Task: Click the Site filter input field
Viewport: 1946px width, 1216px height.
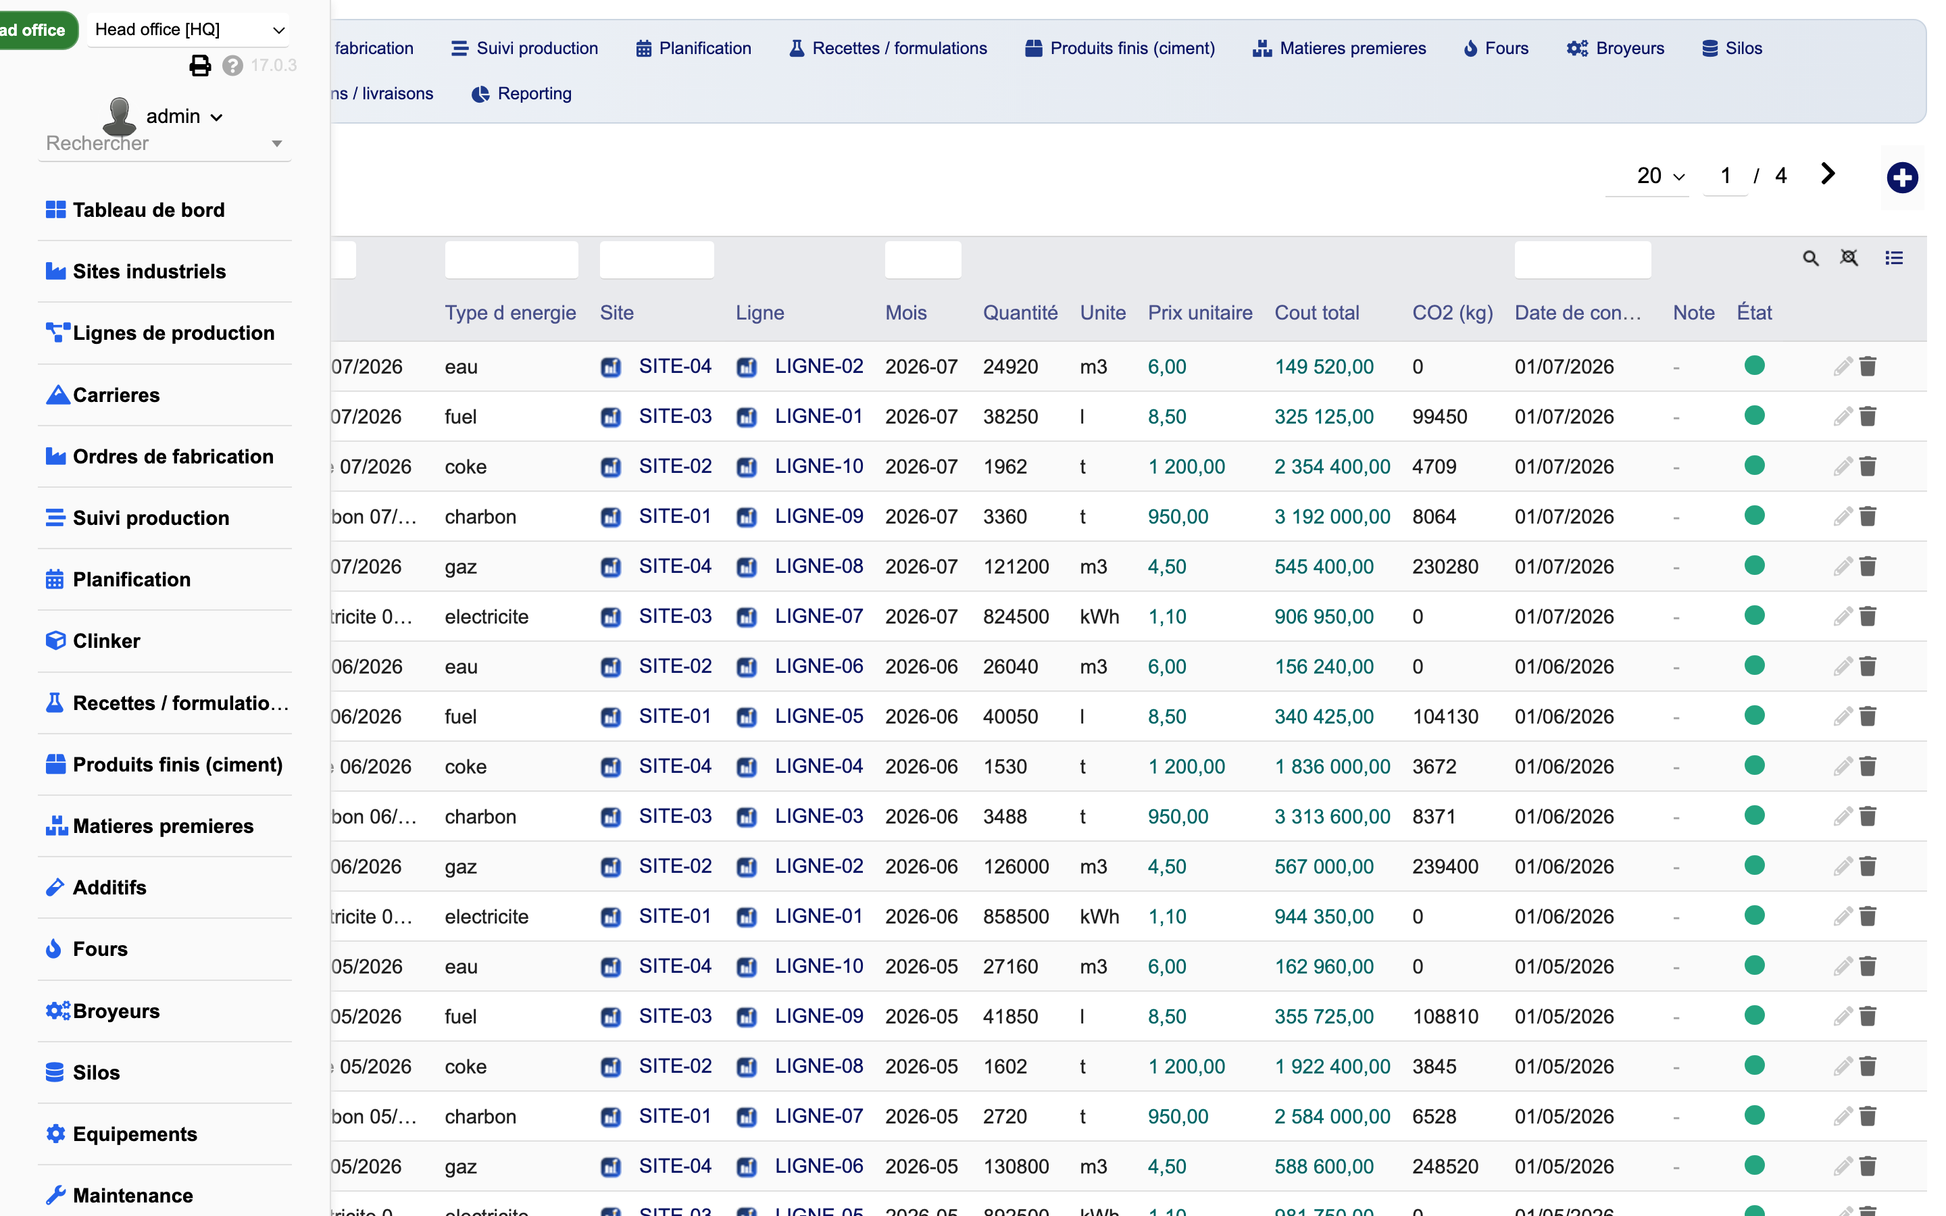Action: [x=657, y=259]
